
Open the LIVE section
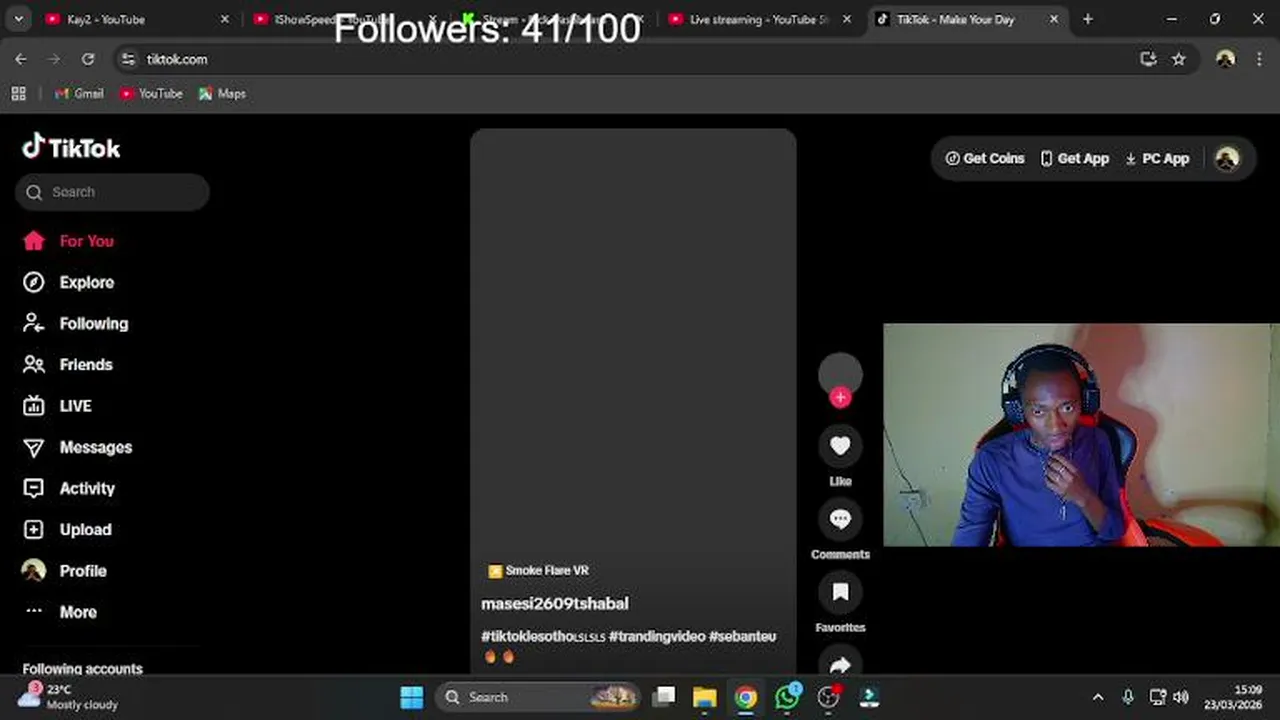(57, 406)
